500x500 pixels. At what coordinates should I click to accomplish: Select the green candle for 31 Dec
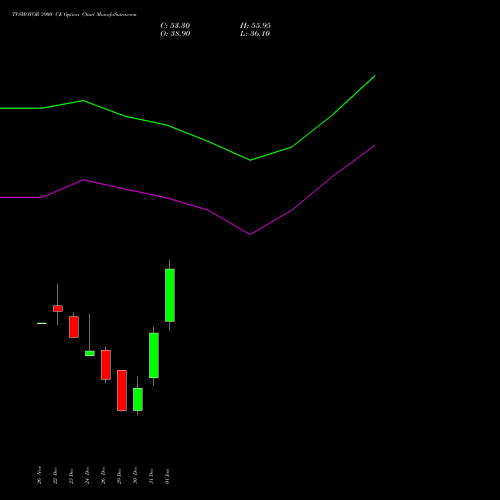[154, 355]
